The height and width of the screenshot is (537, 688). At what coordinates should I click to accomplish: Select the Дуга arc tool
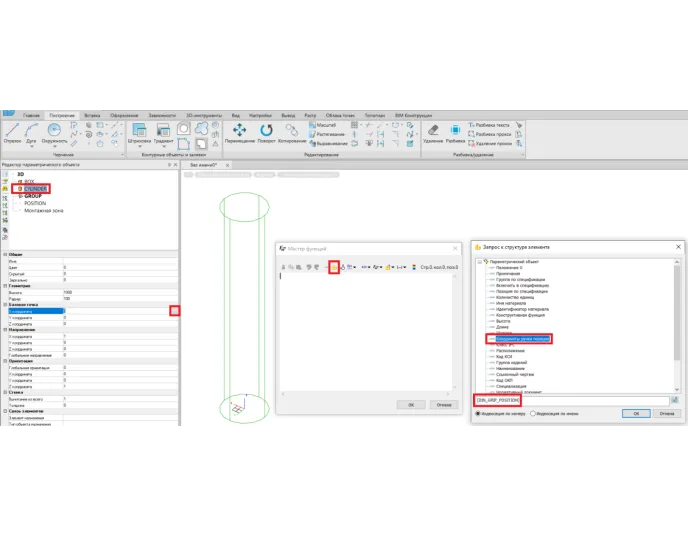(x=31, y=133)
